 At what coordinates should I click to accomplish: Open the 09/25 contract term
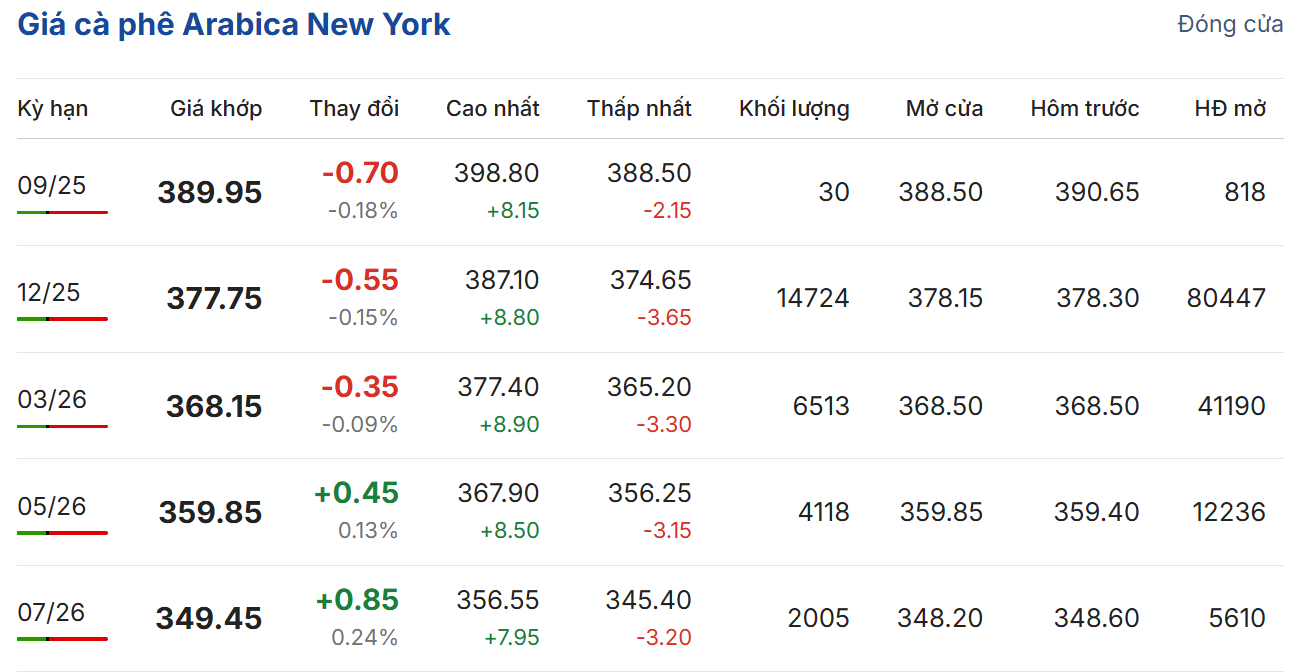pyautogui.click(x=52, y=185)
